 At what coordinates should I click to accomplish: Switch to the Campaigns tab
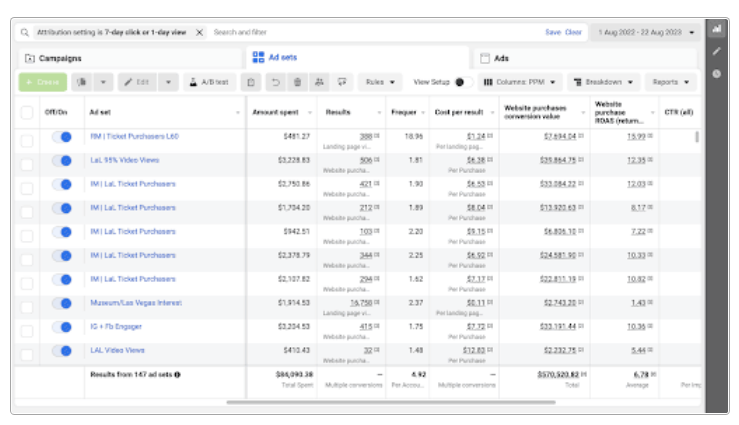tap(130, 58)
